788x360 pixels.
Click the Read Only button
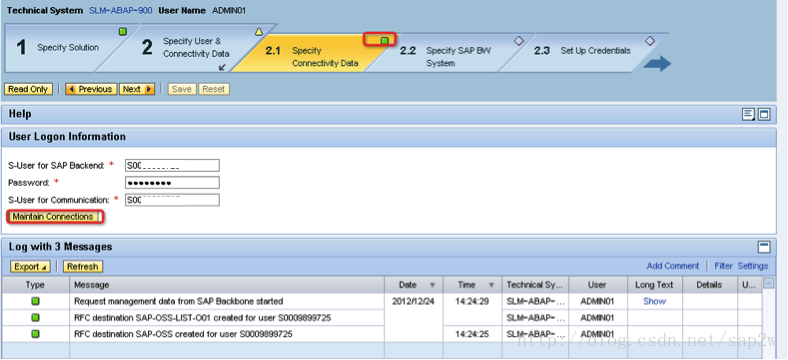coord(28,89)
